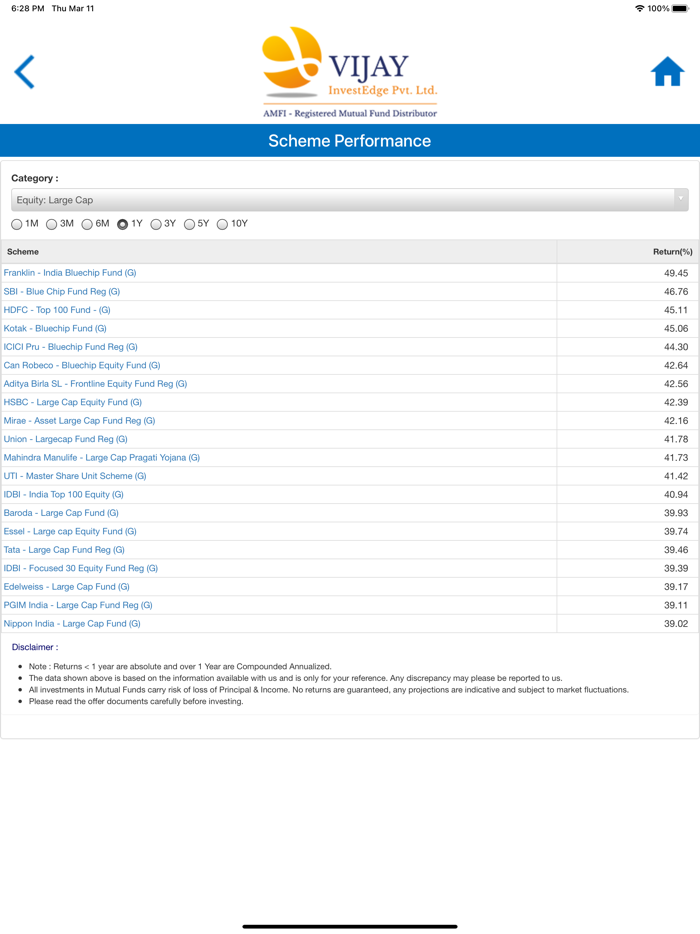This screenshot has height=934, width=700.
Task: Open IDBI - India Top 100 Equity (G)
Action: tap(64, 494)
